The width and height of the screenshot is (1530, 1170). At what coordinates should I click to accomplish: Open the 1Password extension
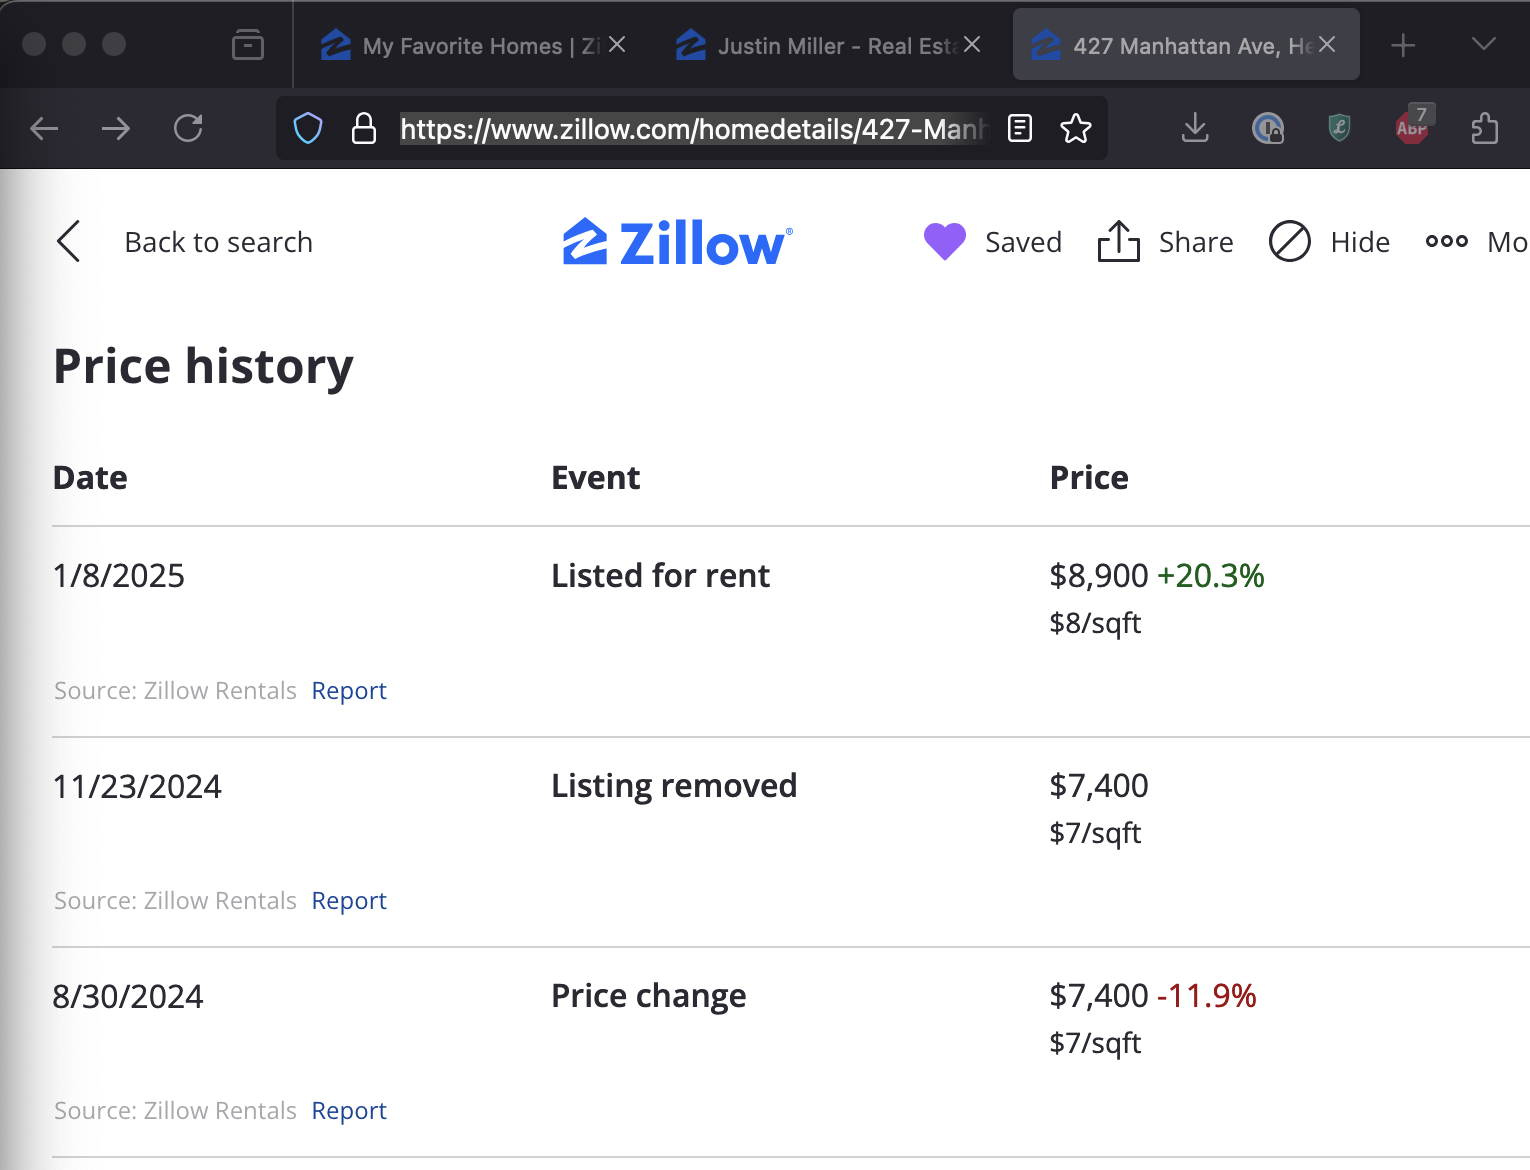1267,128
